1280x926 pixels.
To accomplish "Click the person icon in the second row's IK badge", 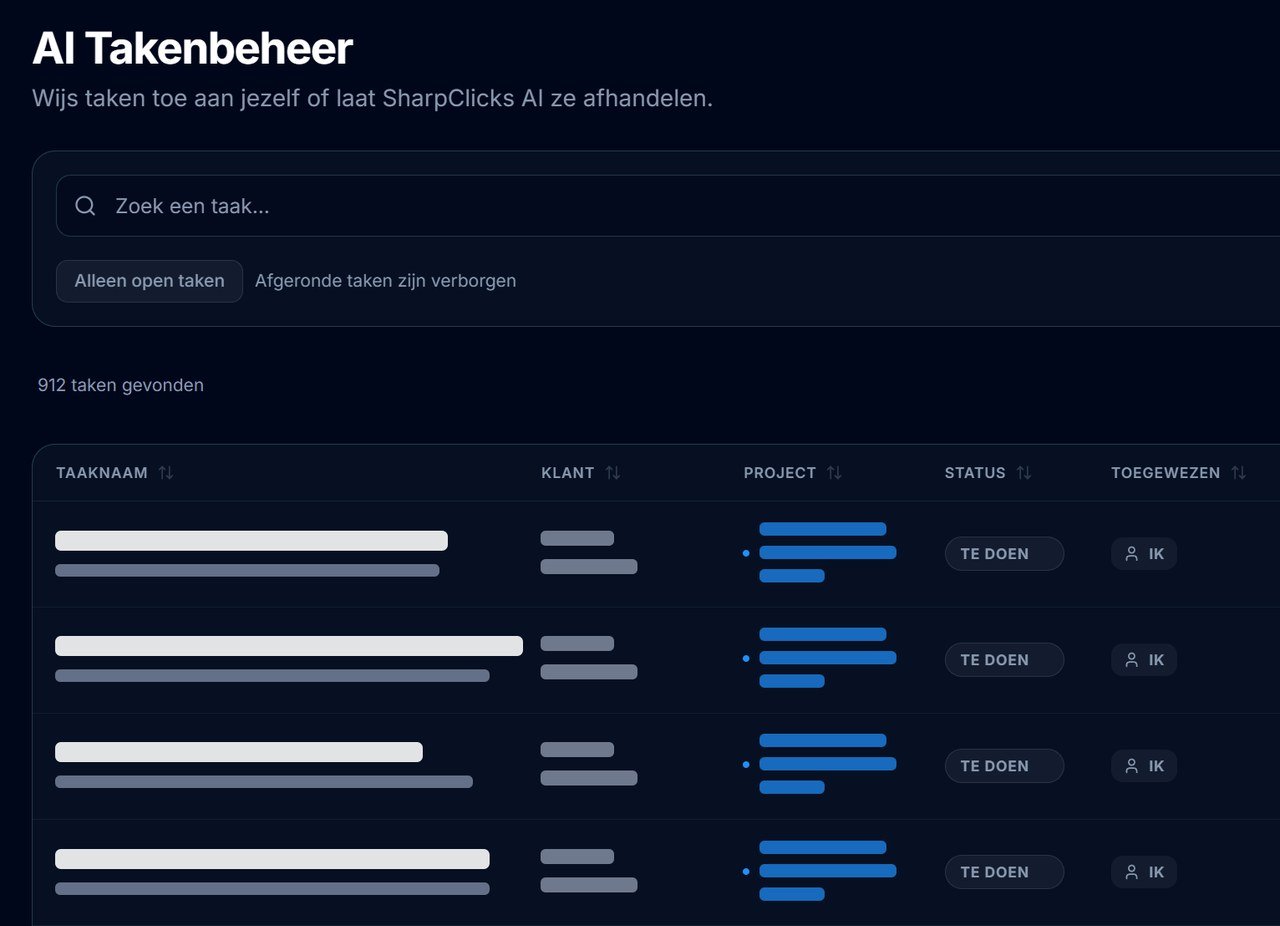I will coord(1132,660).
